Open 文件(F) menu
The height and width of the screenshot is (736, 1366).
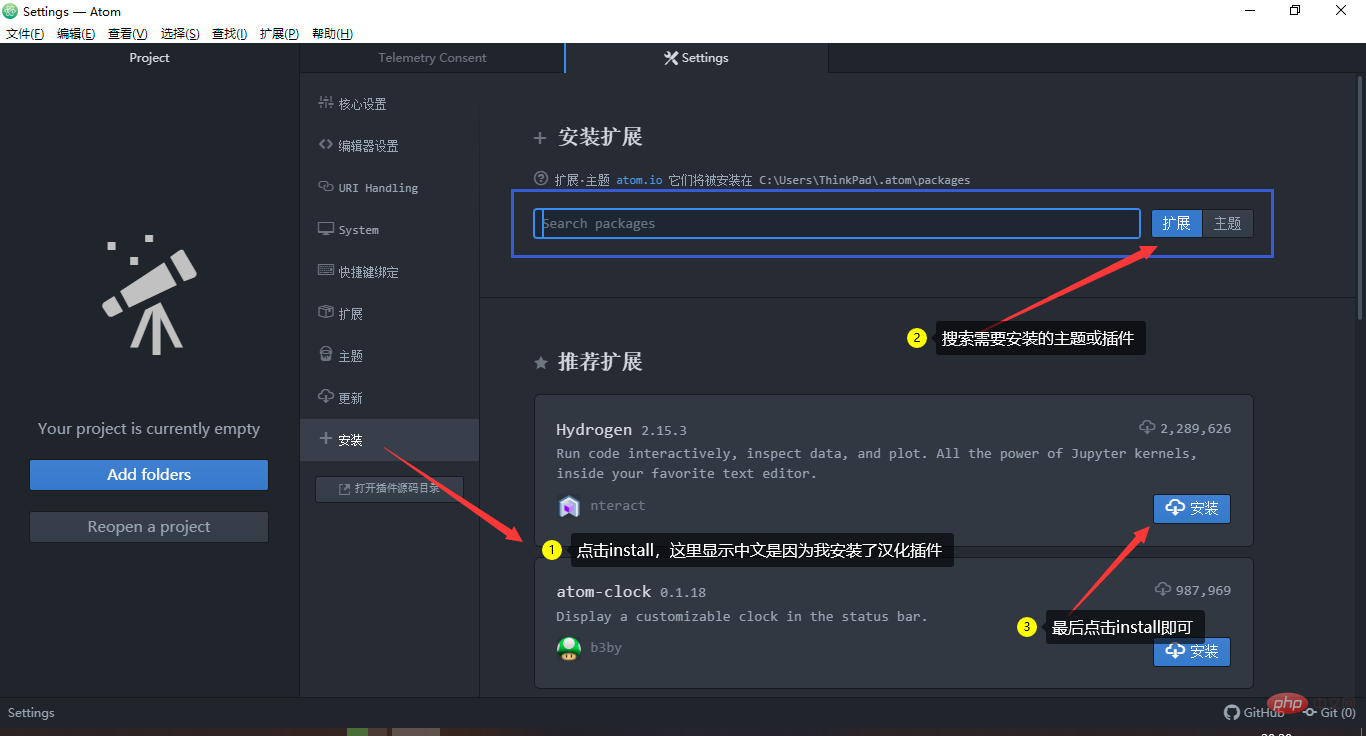click(x=25, y=34)
